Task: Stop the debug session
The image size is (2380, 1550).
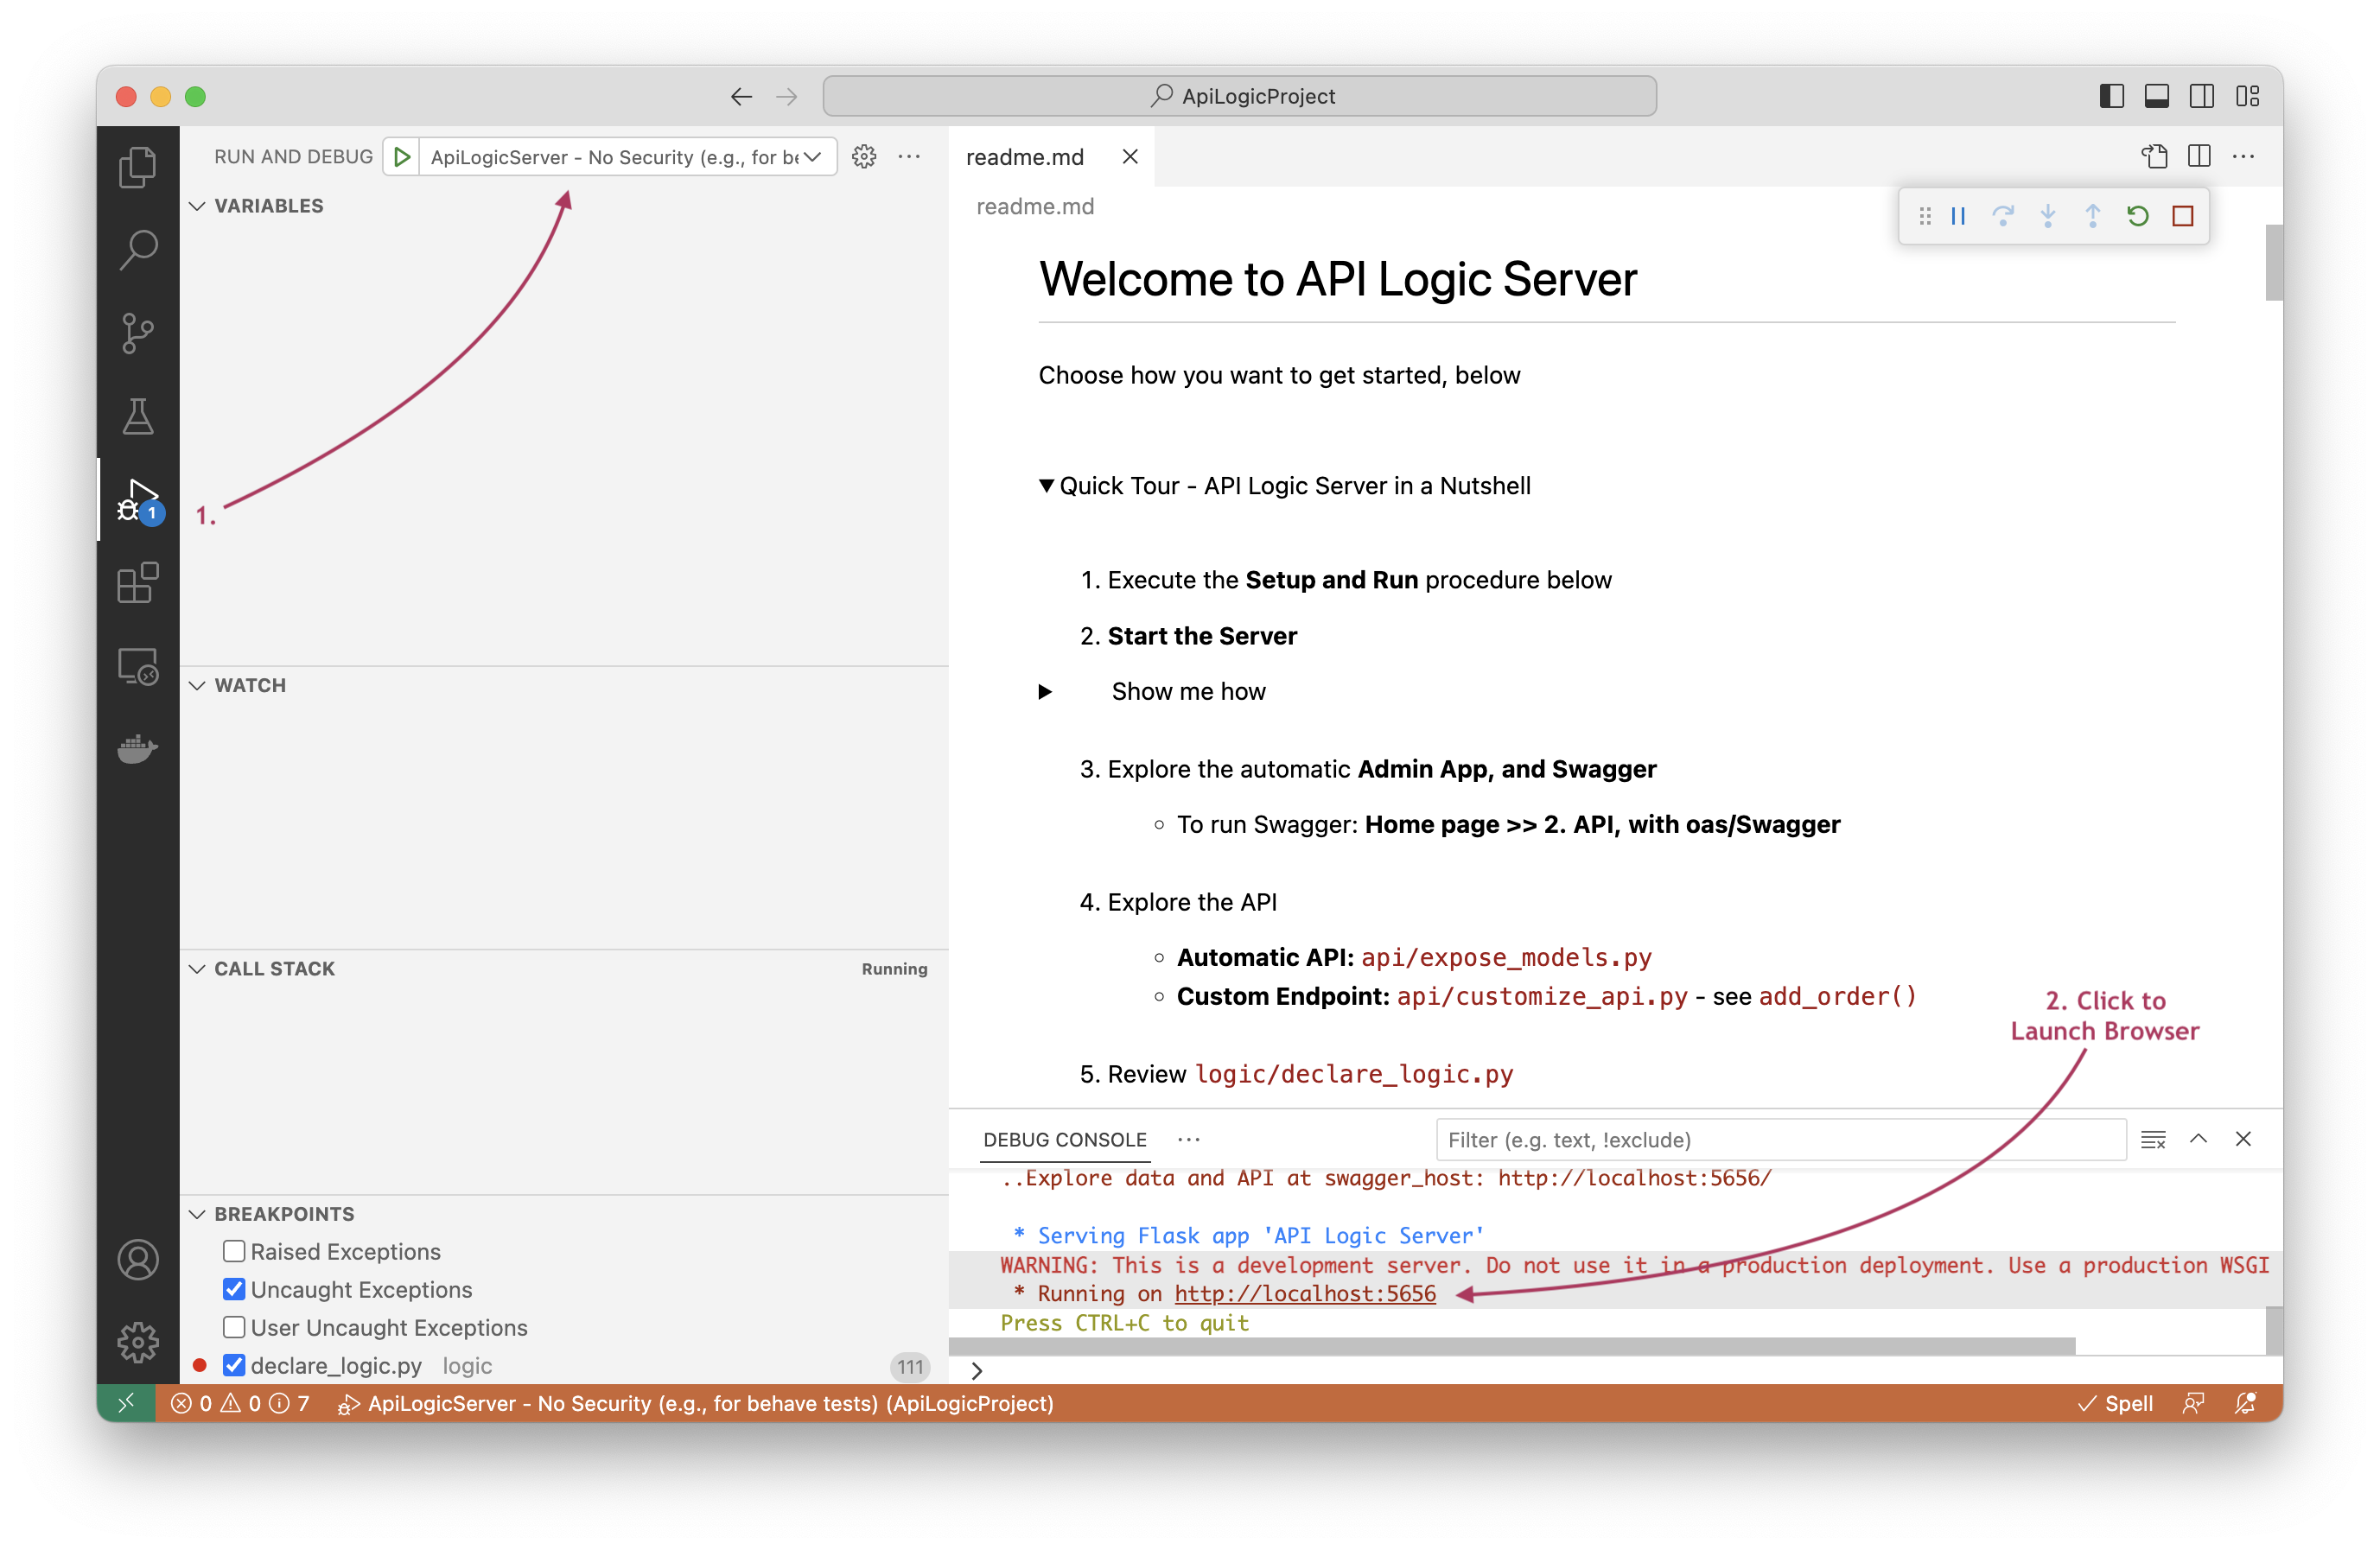Action: [2182, 216]
